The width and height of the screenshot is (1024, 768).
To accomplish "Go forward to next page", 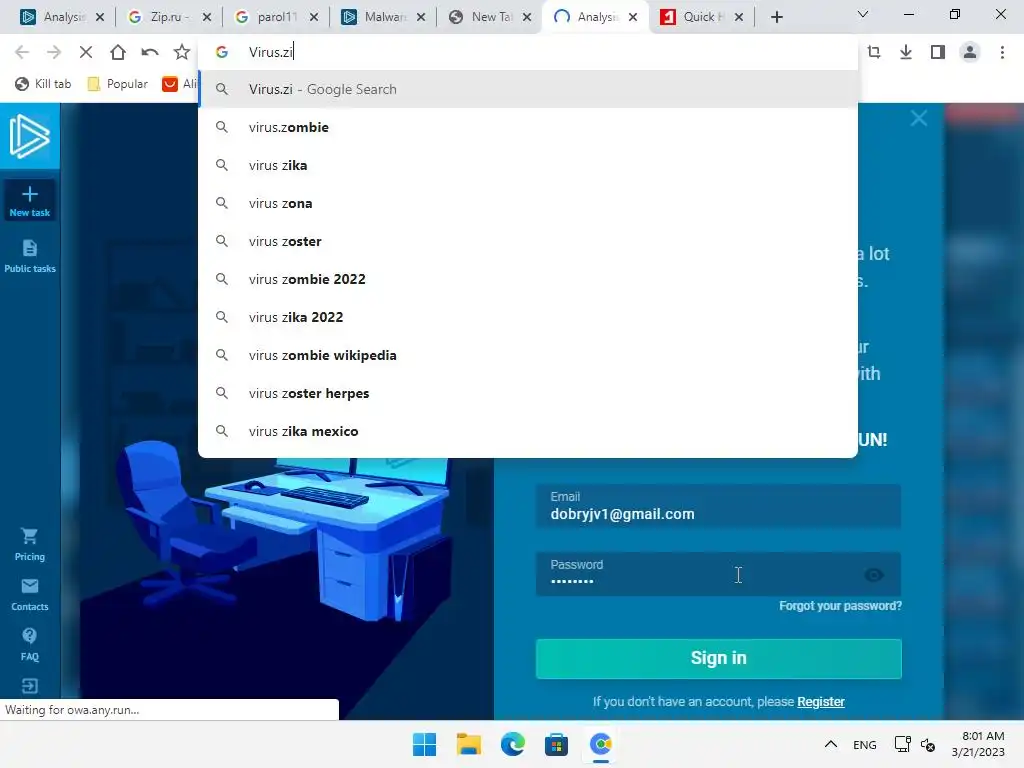I will 54,52.
